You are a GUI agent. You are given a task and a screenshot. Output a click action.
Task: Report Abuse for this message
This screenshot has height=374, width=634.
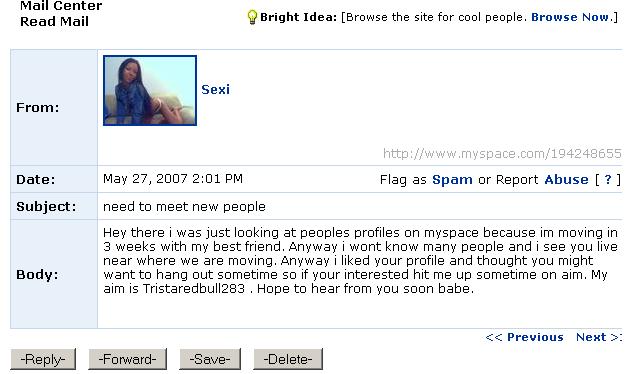pos(566,180)
